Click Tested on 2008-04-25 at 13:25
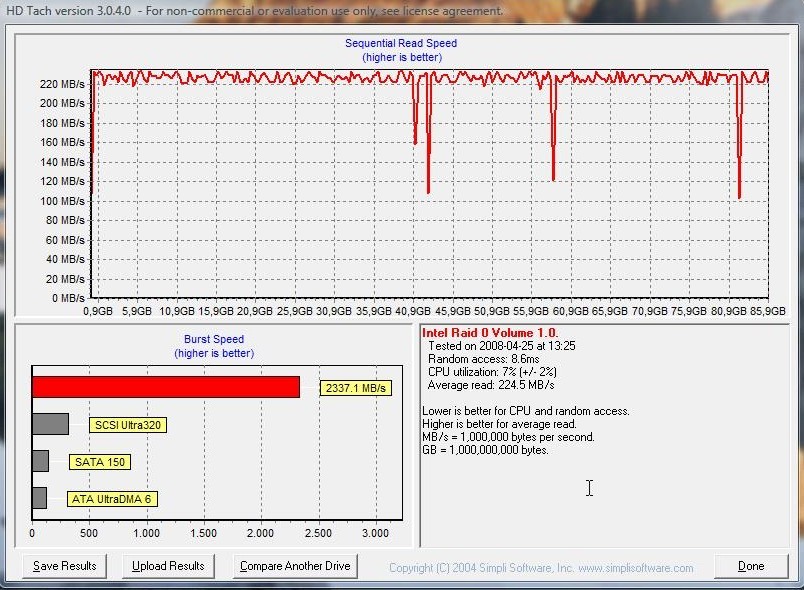This screenshot has width=804, height=590. coord(501,346)
